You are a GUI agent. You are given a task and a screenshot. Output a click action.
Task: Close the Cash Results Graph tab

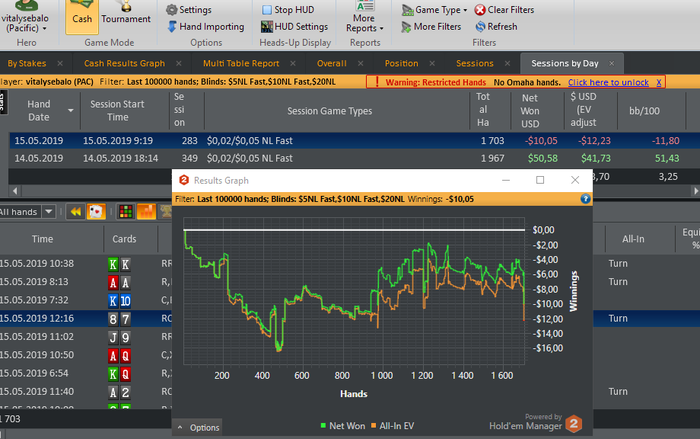click(179, 63)
